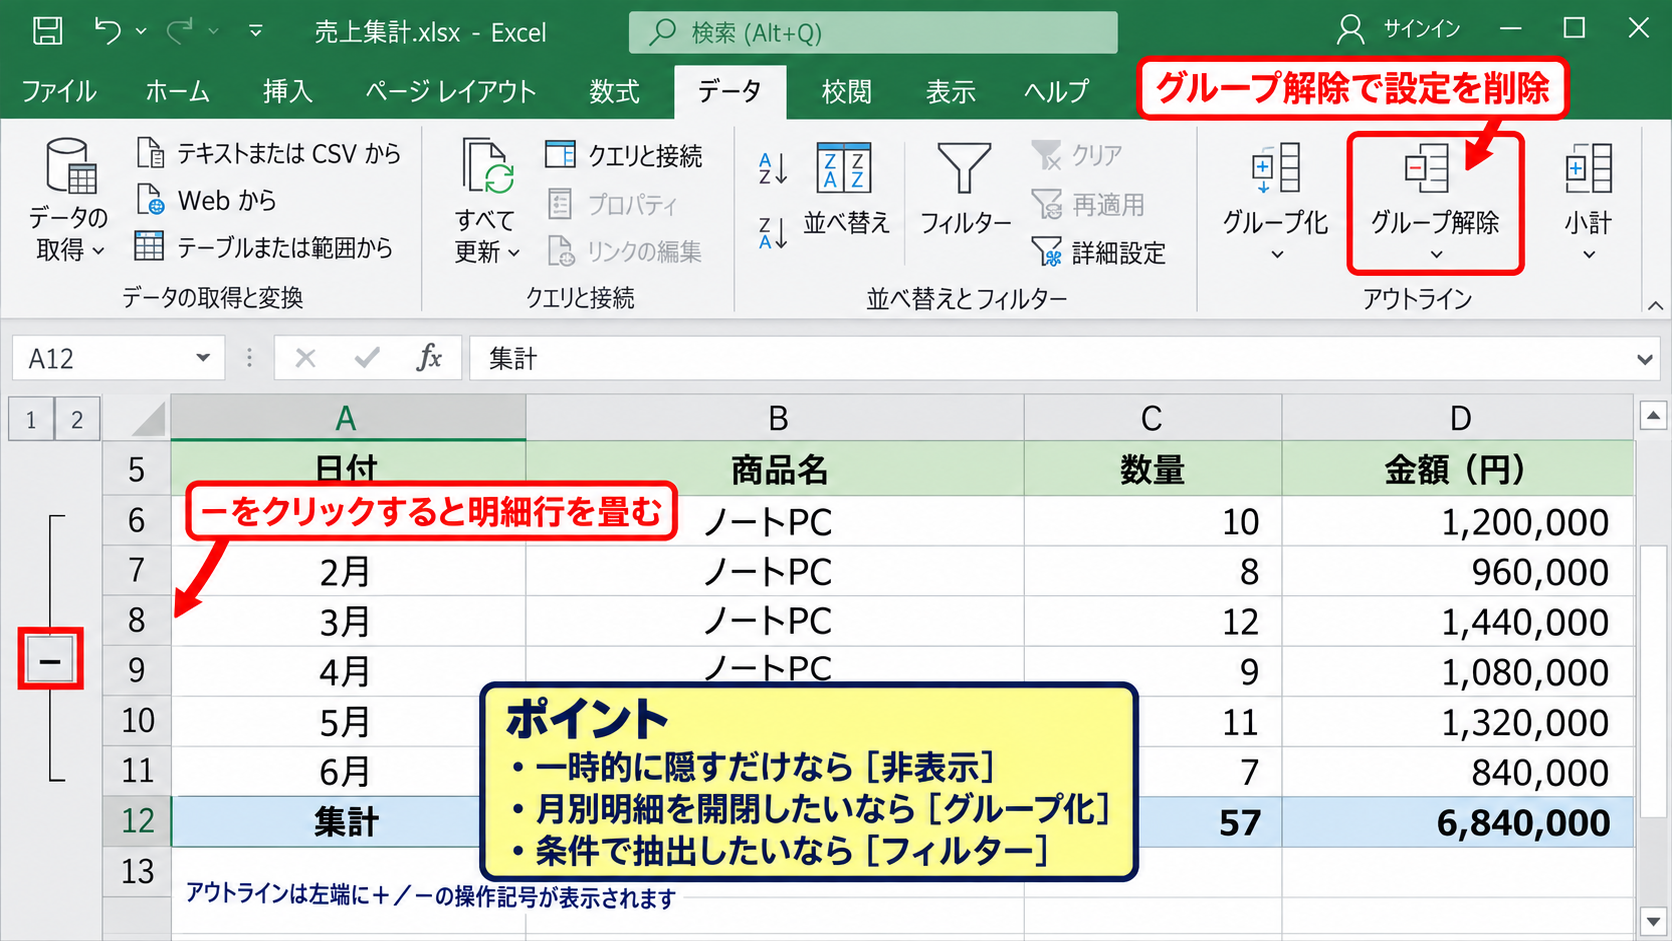Click the Redo arrow icon

(x=181, y=31)
